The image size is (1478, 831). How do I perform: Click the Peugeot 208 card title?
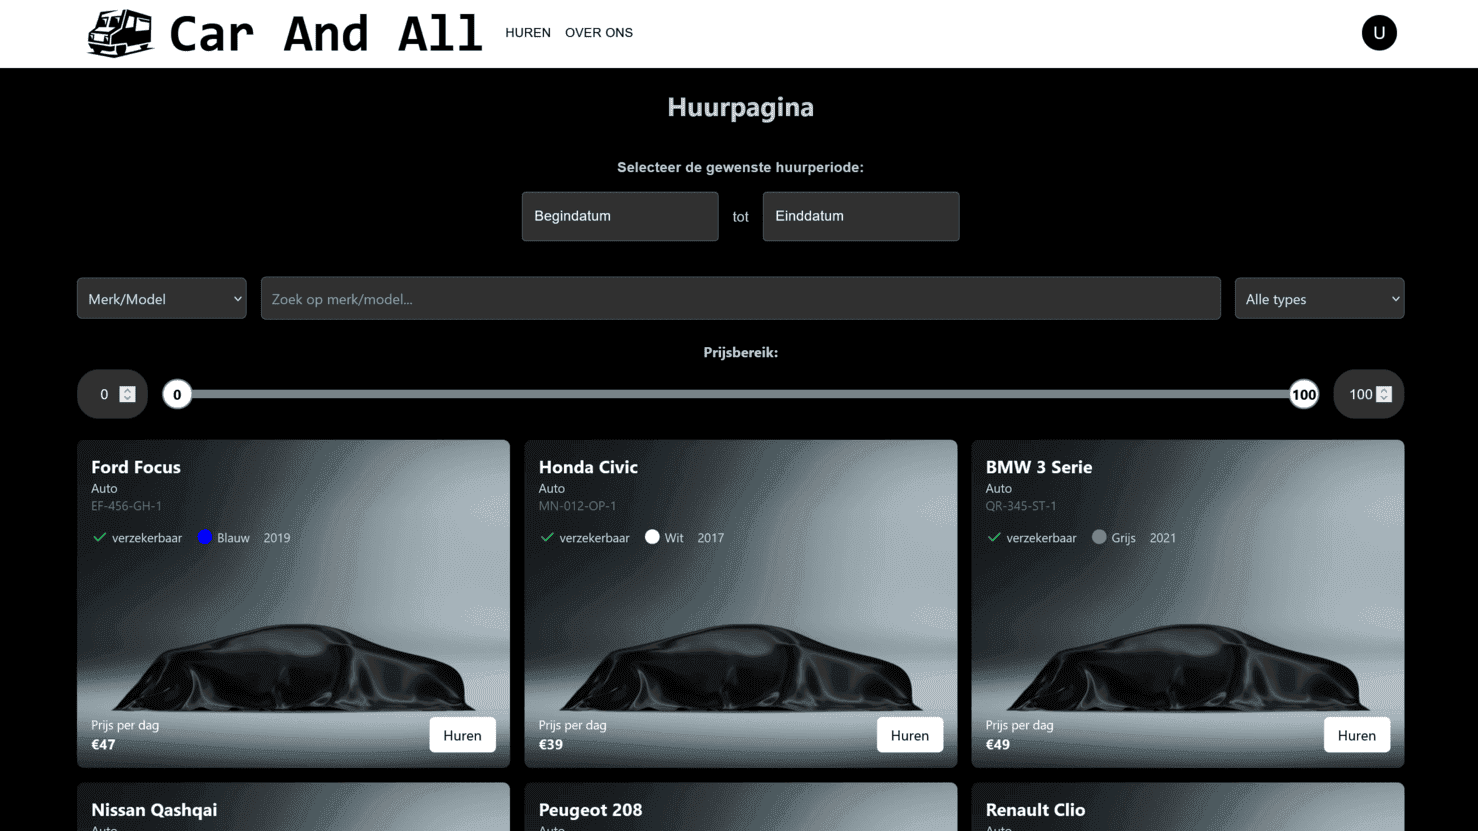pos(590,810)
